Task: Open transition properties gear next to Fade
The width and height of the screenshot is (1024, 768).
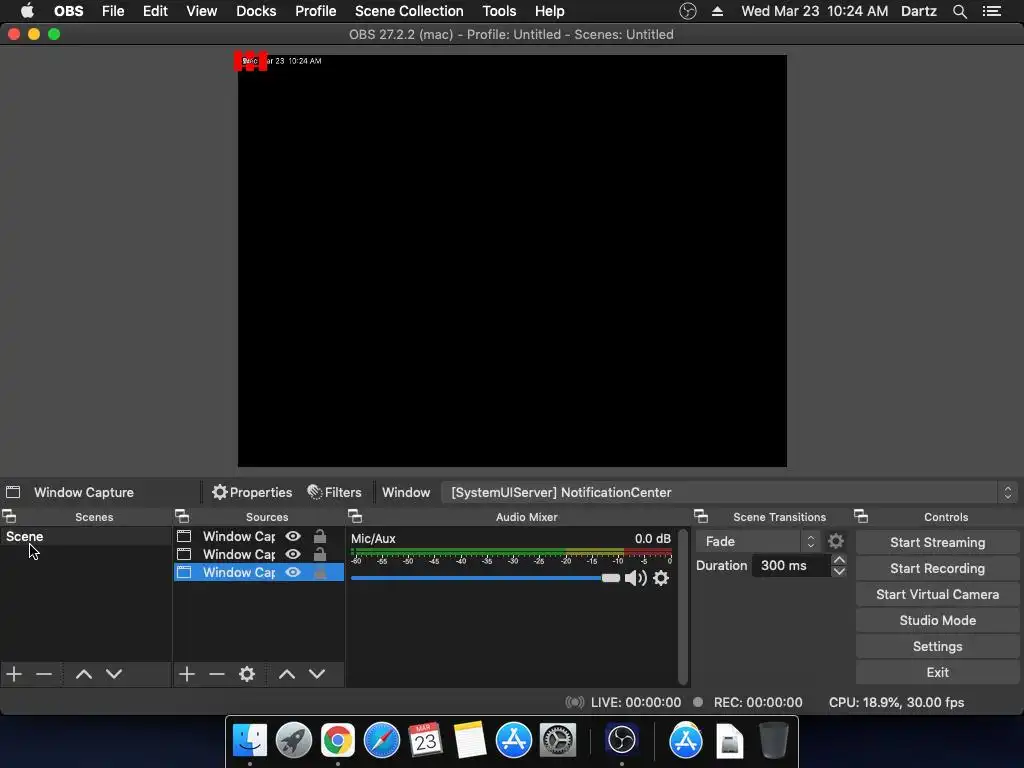Action: pyautogui.click(x=836, y=541)
